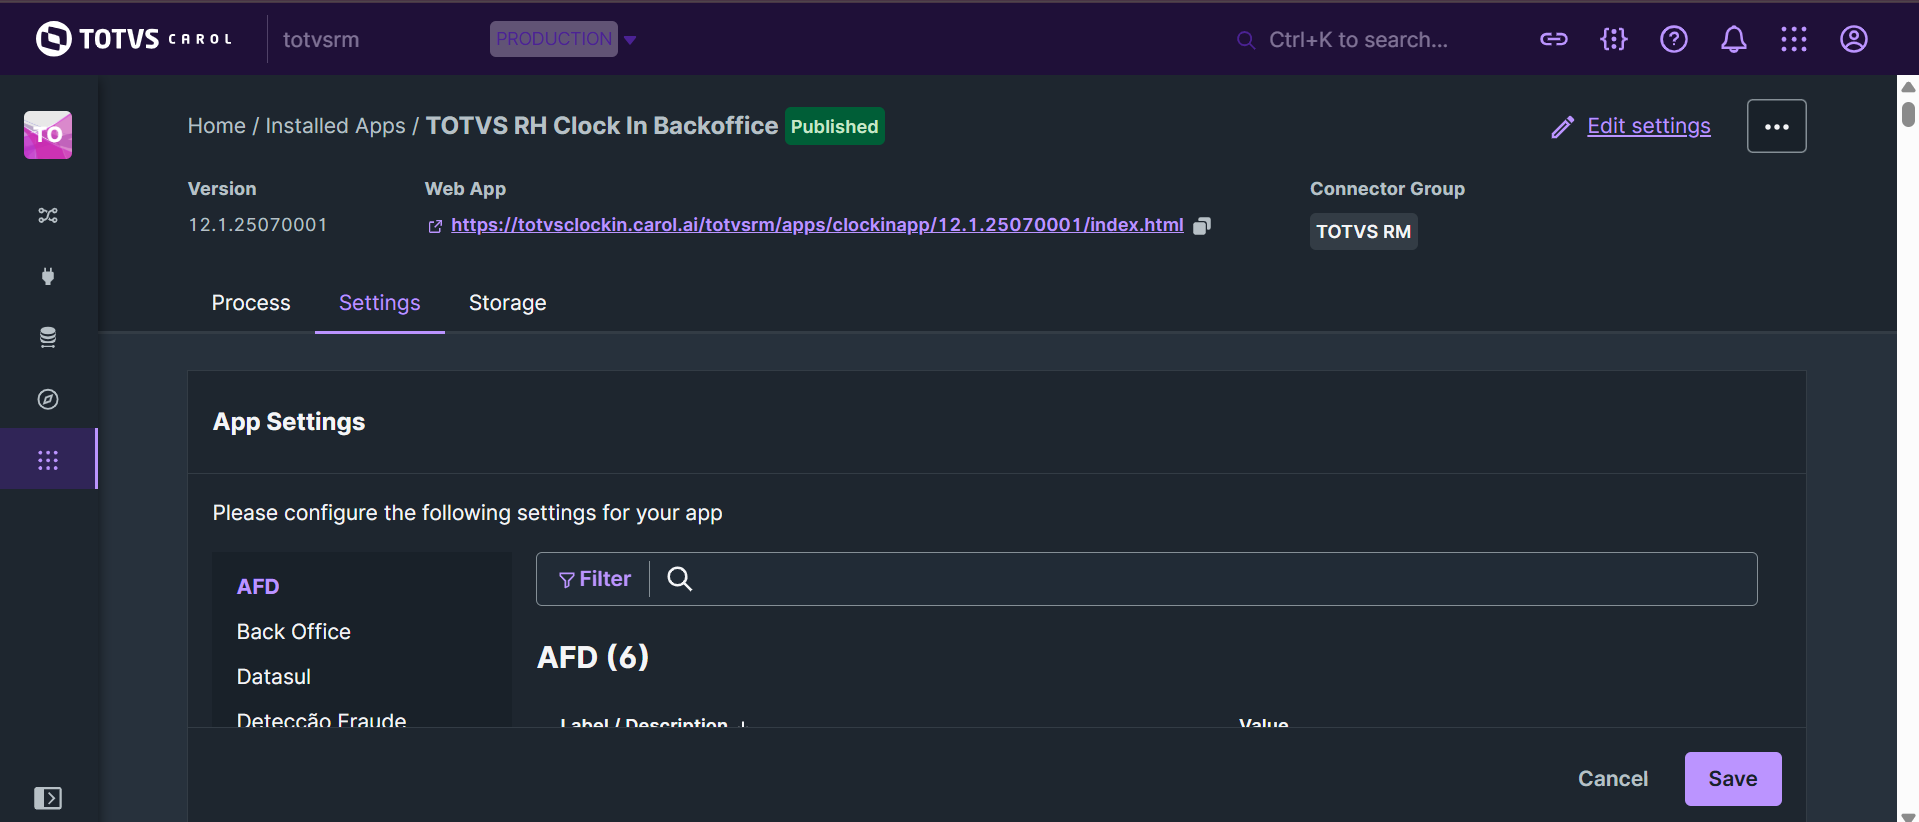Open the help question mark icon
Screen dimensions: 1919x822
tap(1673, 39)
